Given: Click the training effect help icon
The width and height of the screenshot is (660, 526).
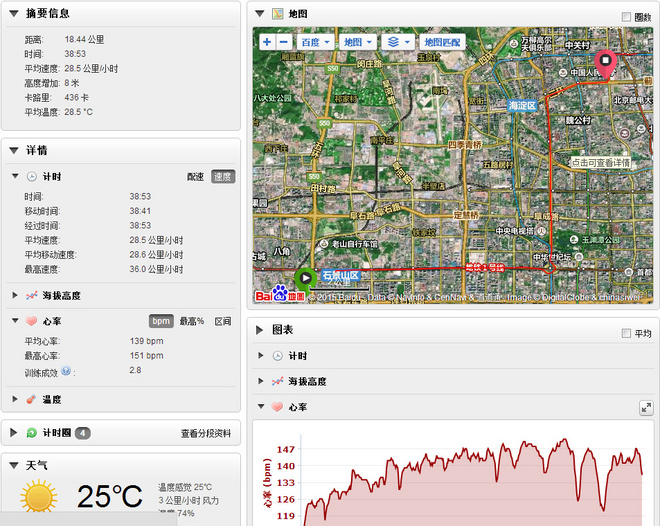Looking at the screenshot, I should [66, 371].
